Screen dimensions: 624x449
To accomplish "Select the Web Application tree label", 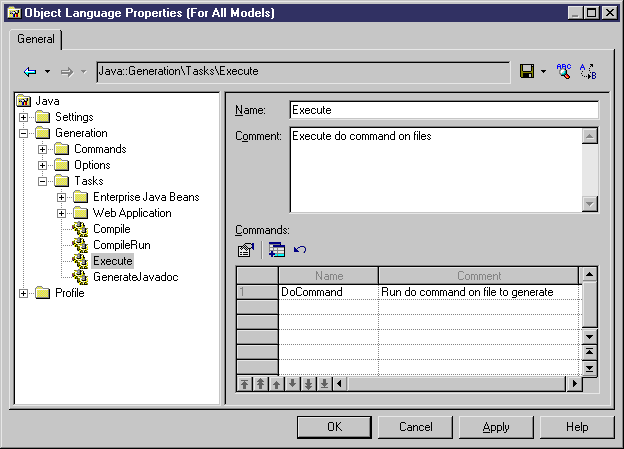I will [132, 213].
